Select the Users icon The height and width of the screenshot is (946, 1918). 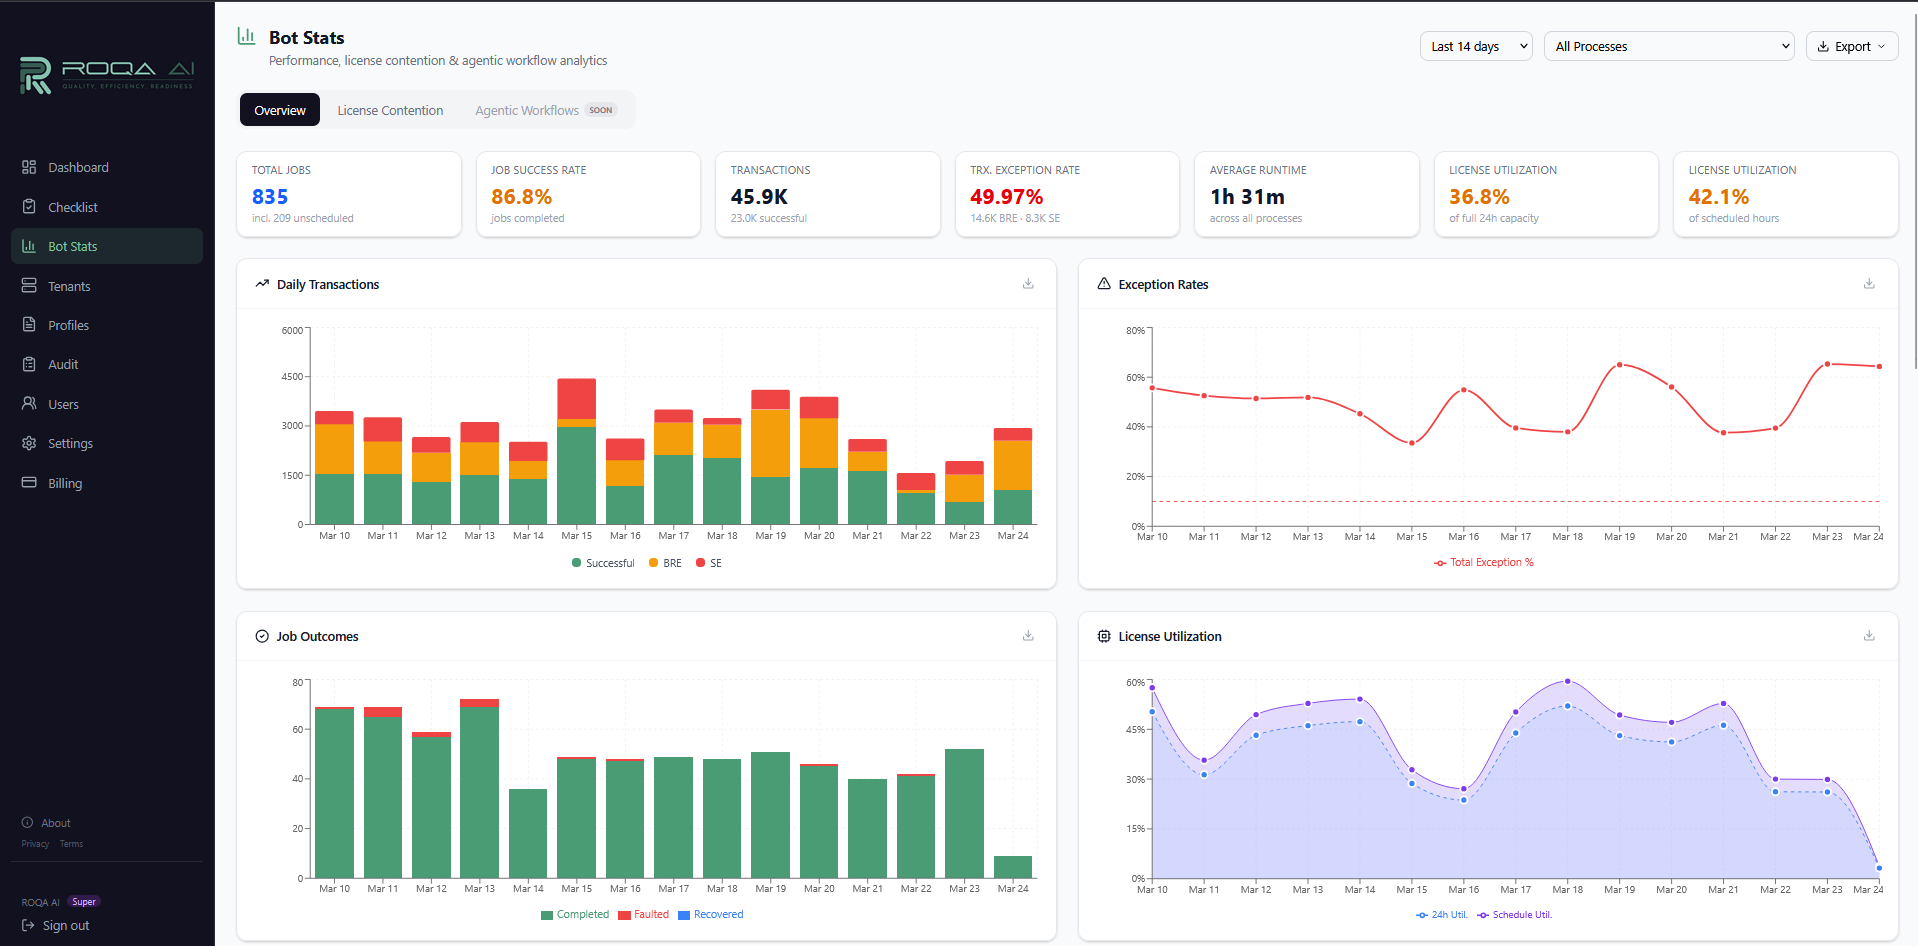coord(30,404)
